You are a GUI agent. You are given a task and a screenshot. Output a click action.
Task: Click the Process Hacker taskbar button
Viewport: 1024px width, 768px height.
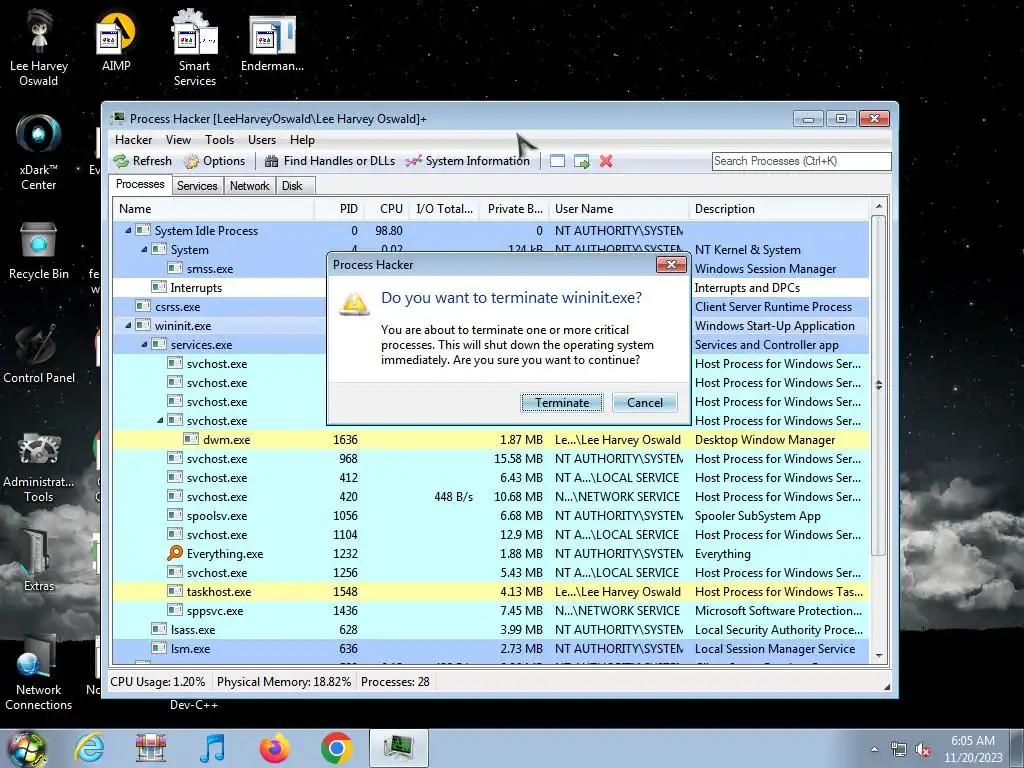click(398, 748)
